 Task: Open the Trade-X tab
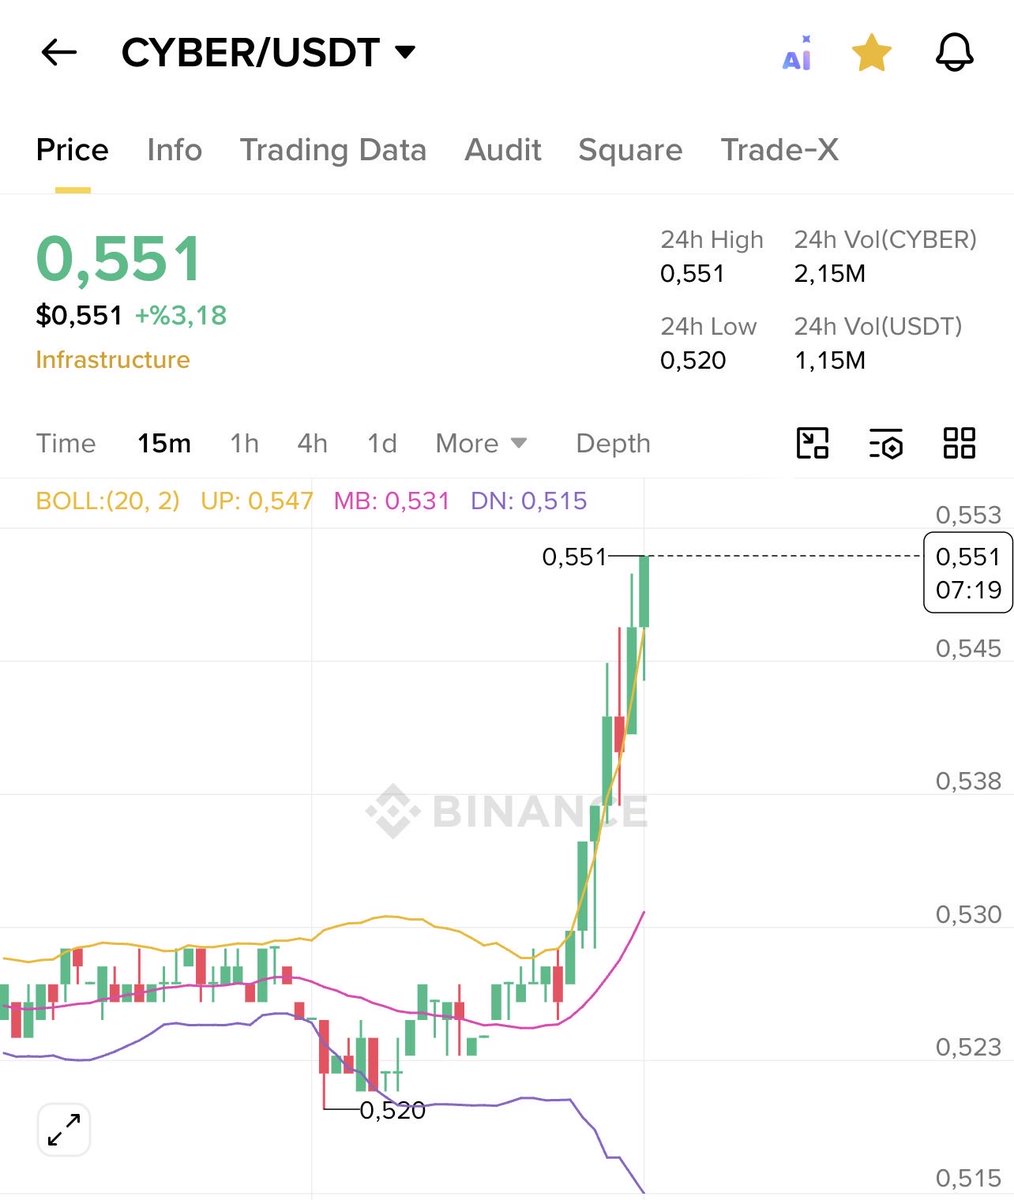click(x=779, y=150)
